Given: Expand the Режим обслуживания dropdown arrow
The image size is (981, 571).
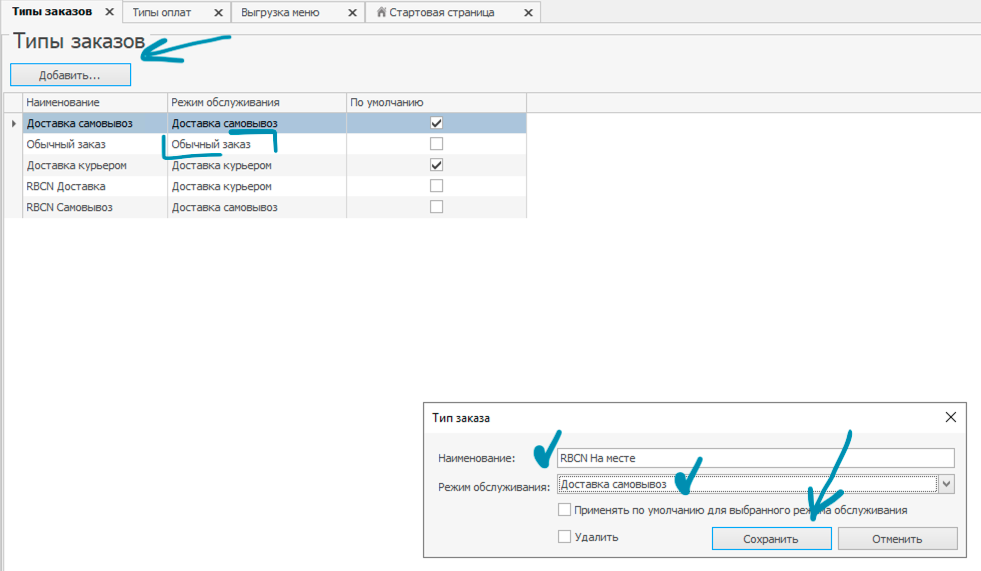Looking at the screenshot, I should click(x=947, y=484).
